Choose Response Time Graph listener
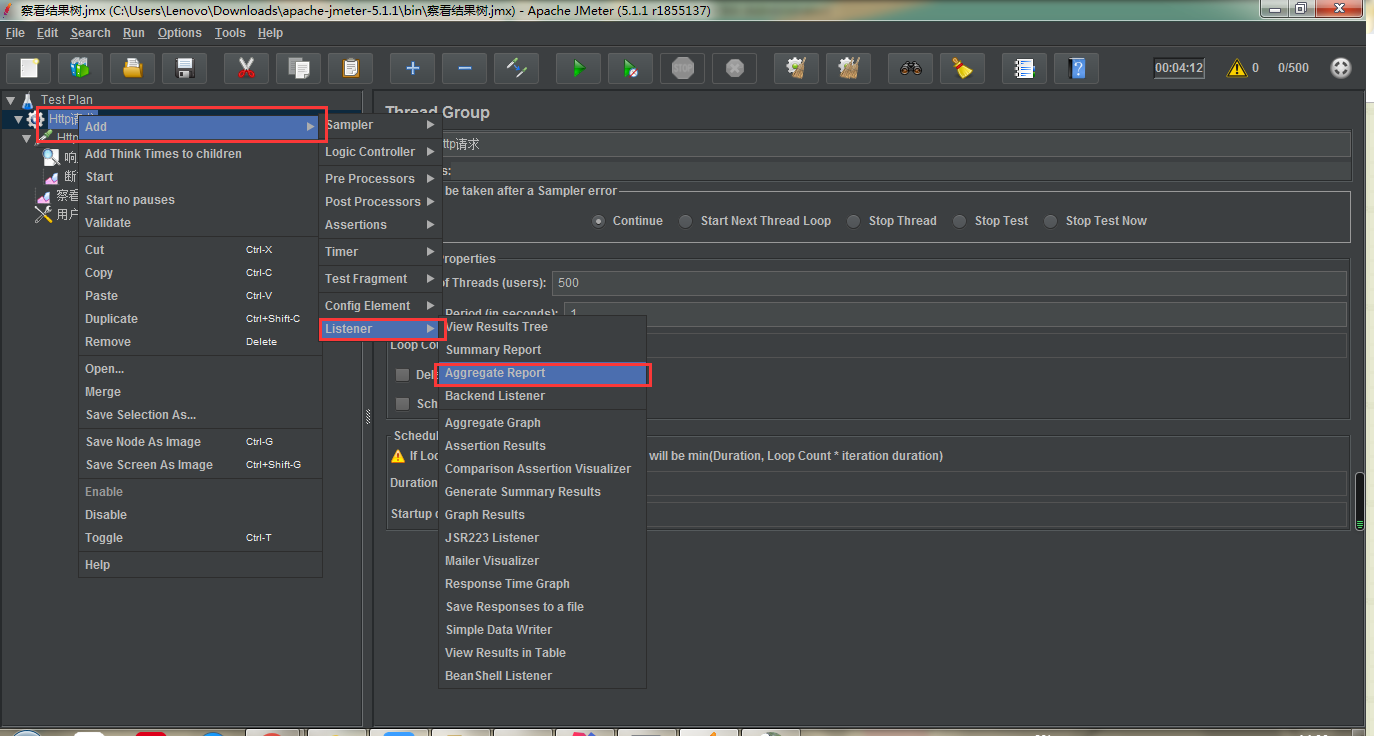The width and height of the screenshot is (1374, 736). (x=544, y=584)
